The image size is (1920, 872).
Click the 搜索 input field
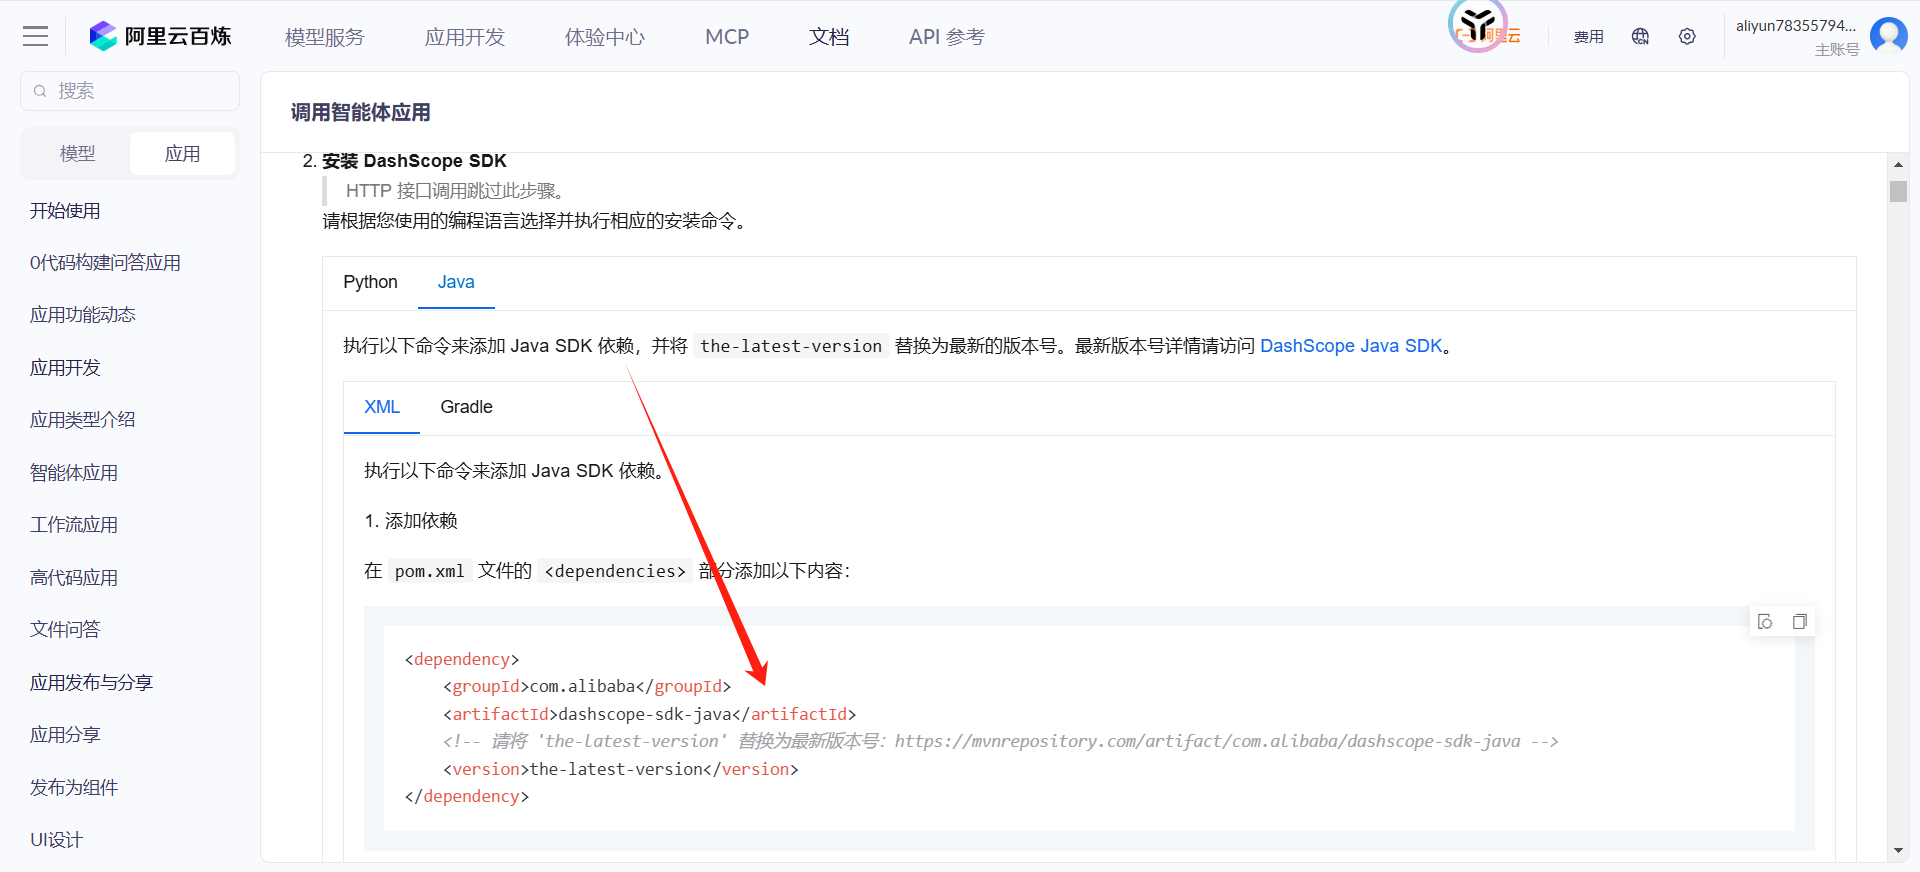tap(130, 91)
